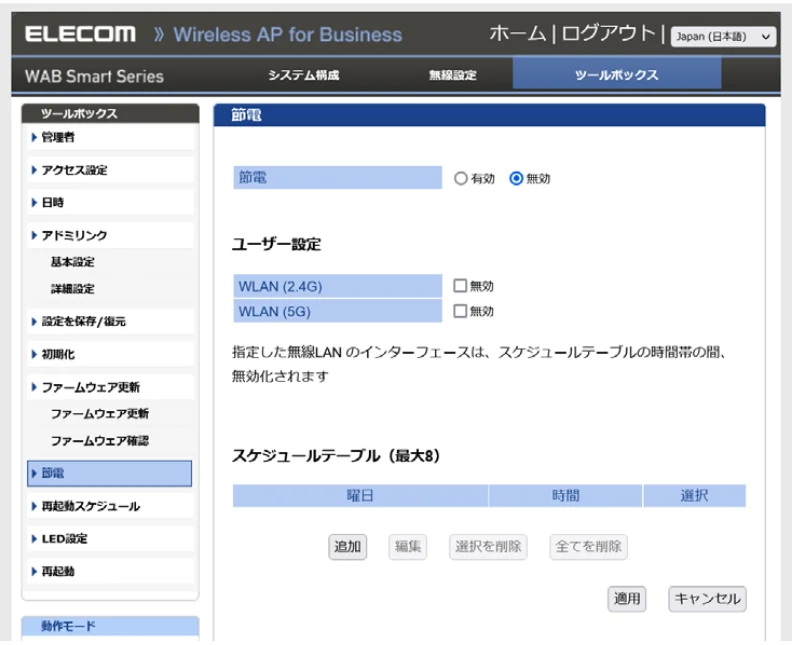Viewport: 792px width, 645px height.
Task: Open the ファームウェア確認 sub-item
Action: point(100,441)
